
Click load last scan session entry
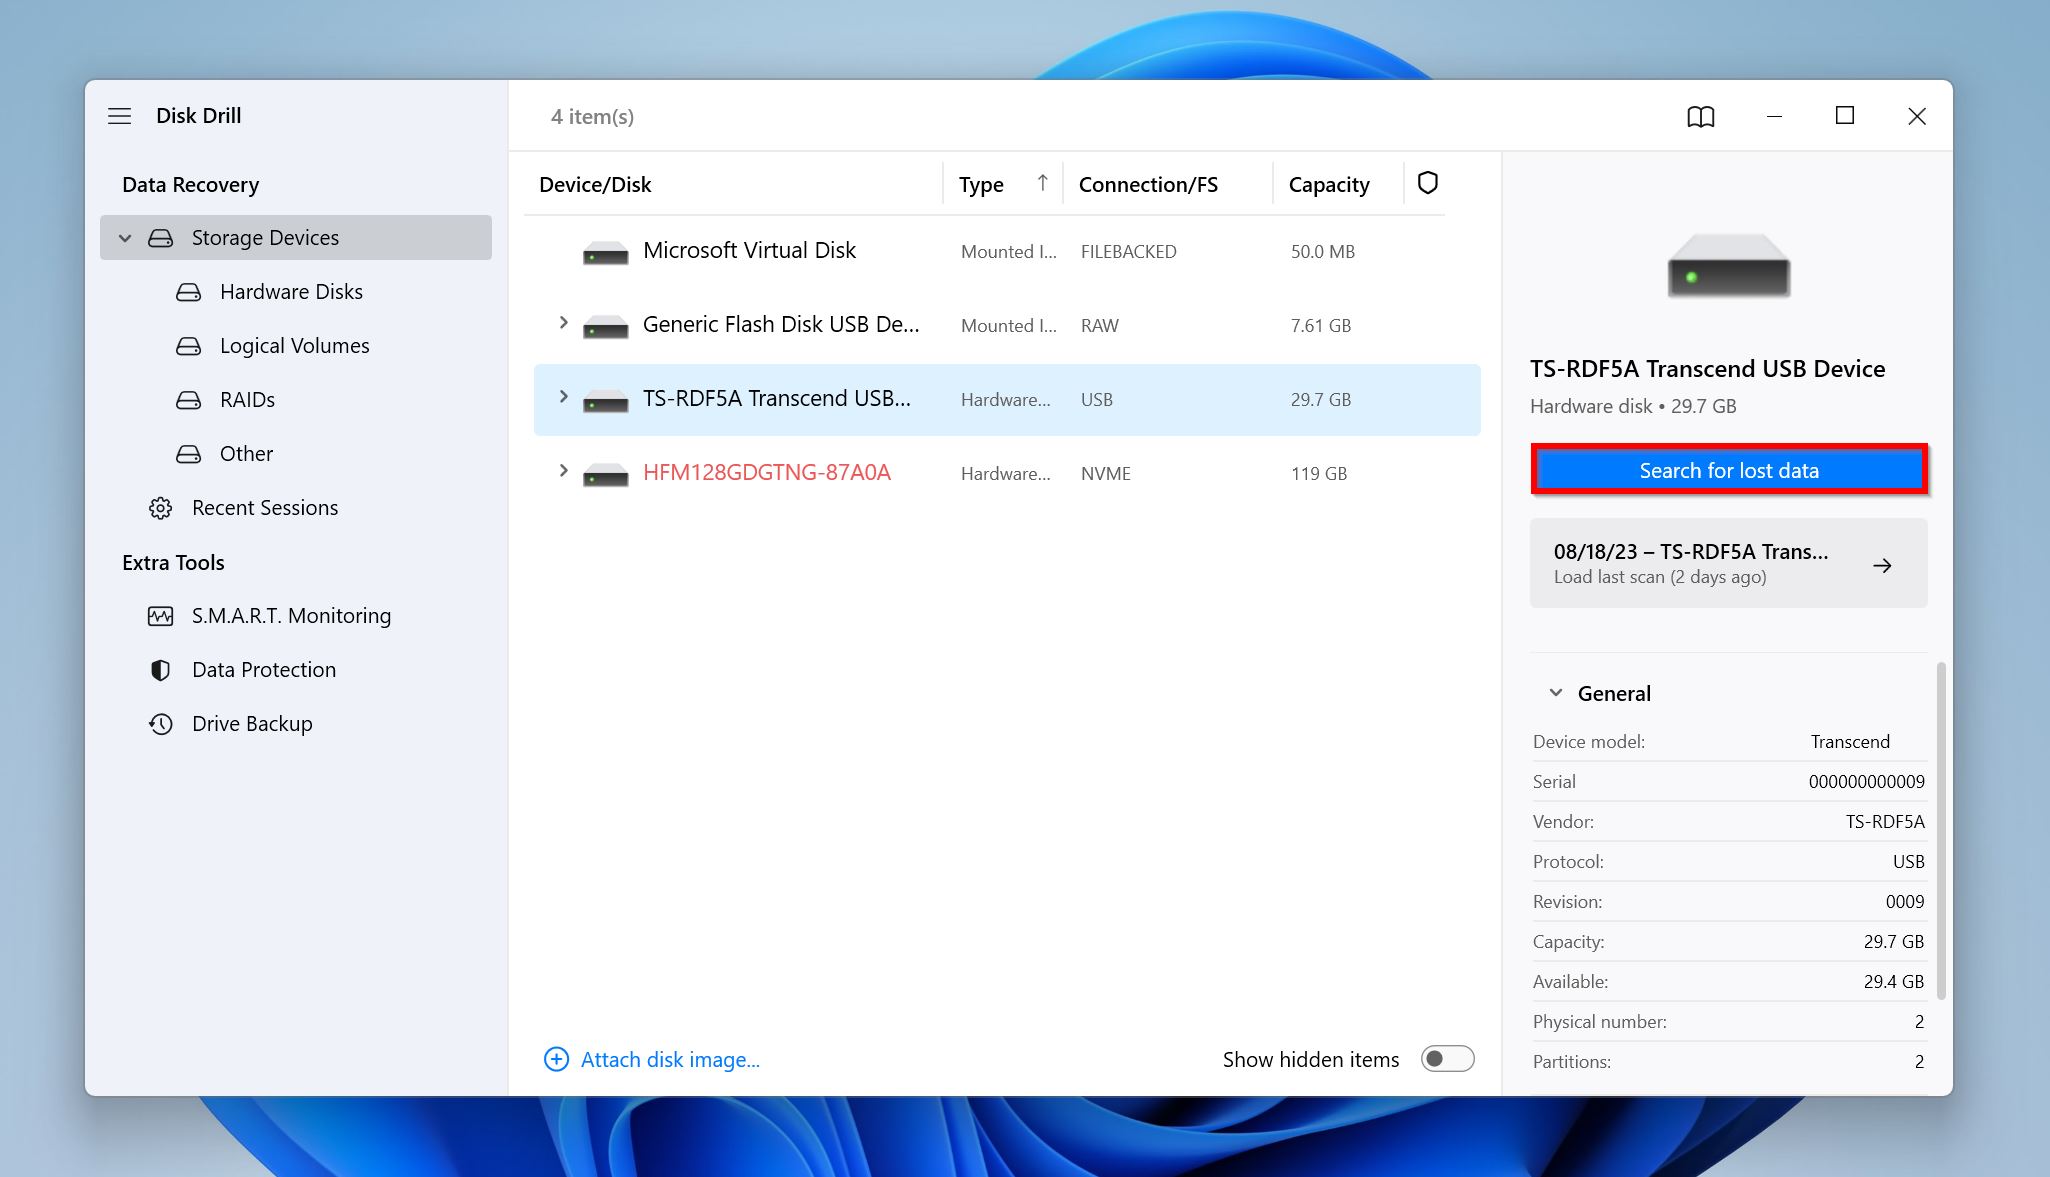[1729, 563]
